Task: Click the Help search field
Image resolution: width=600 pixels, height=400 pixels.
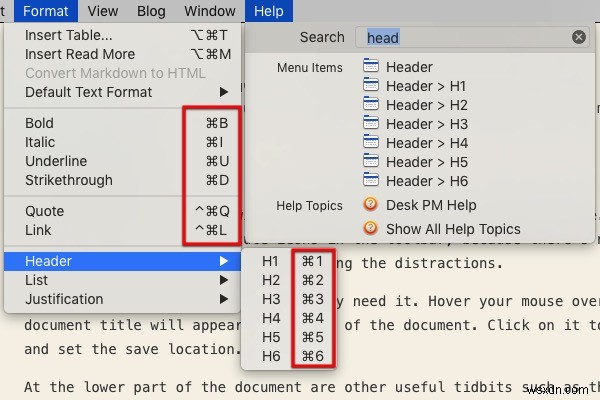Action: [x=473, y=37]
